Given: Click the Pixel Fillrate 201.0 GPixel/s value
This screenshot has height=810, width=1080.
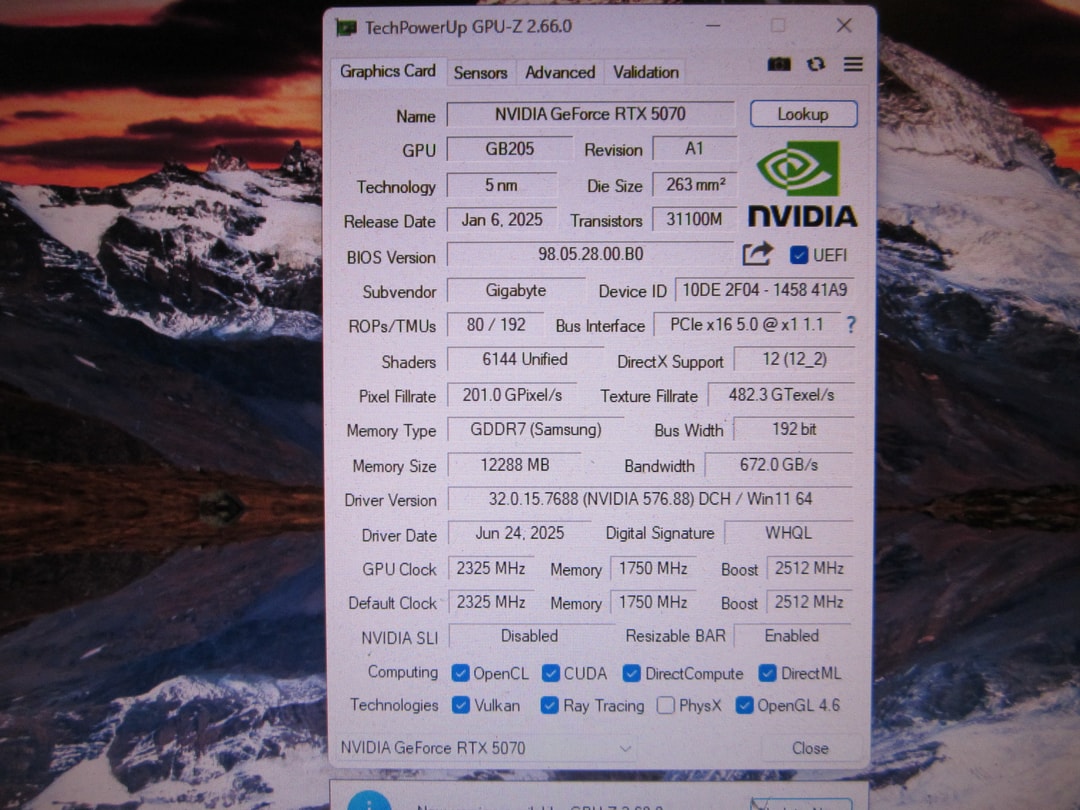Looking at the screenshot, I should (512, 395).
